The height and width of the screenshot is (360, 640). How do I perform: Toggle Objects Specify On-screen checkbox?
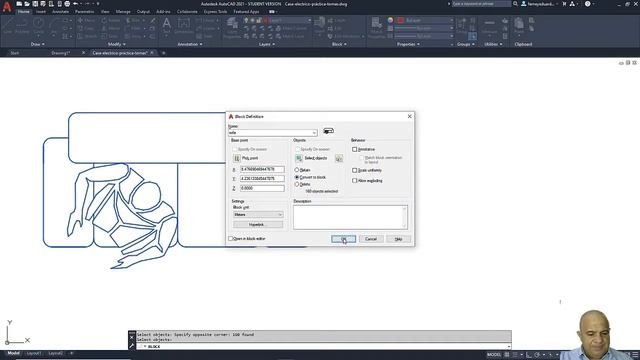point(298,149)
